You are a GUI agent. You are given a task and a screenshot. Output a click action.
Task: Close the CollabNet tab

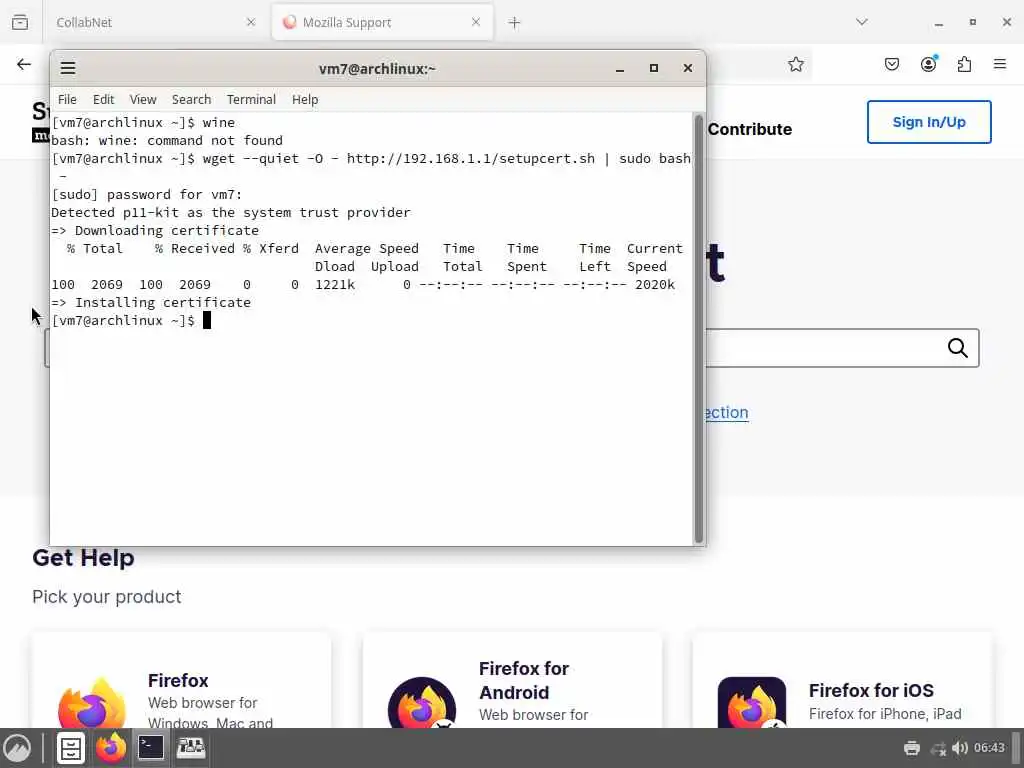tap(251, 22)
